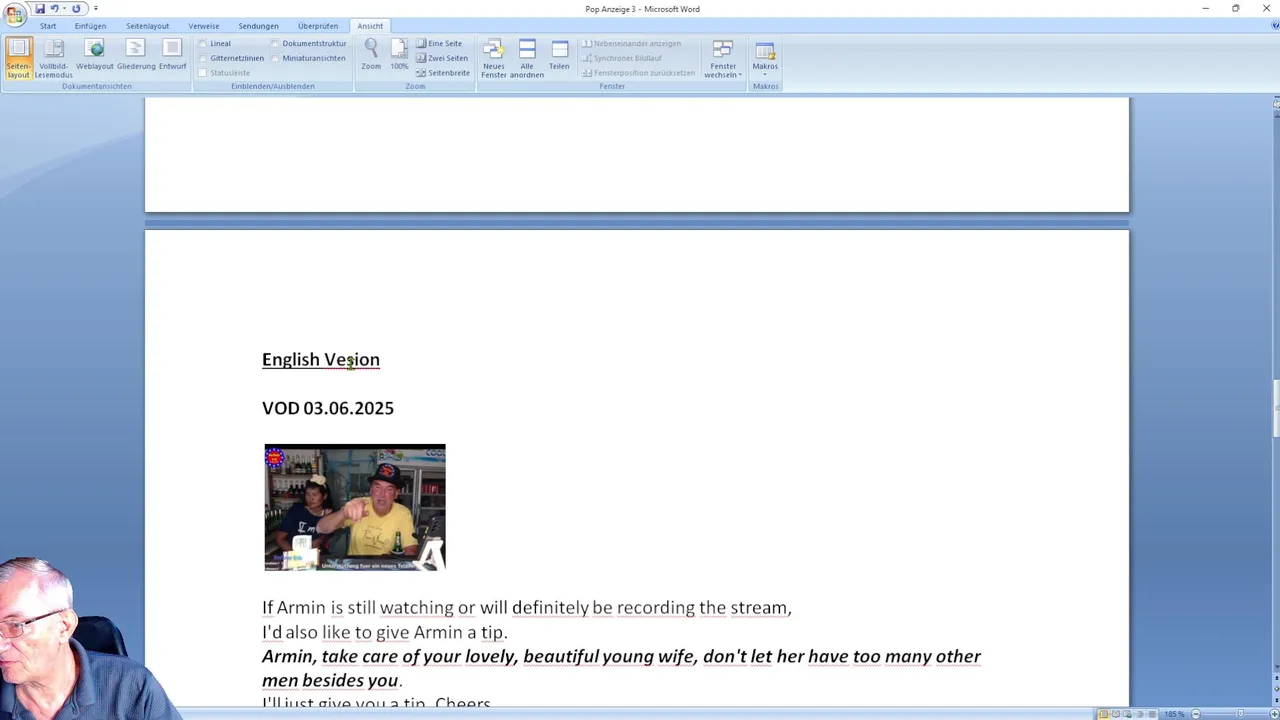The image size is (1280, 720).
Task: Select Weblayout icon in status bar
Action: (1128, 714)
